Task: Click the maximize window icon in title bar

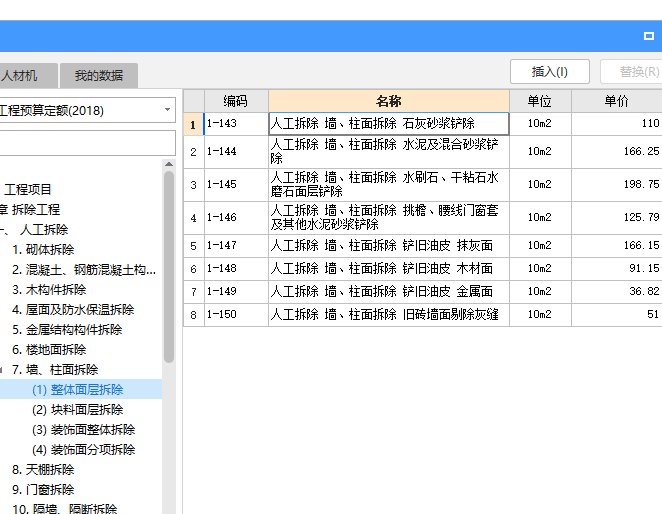Action: [648, 36]
